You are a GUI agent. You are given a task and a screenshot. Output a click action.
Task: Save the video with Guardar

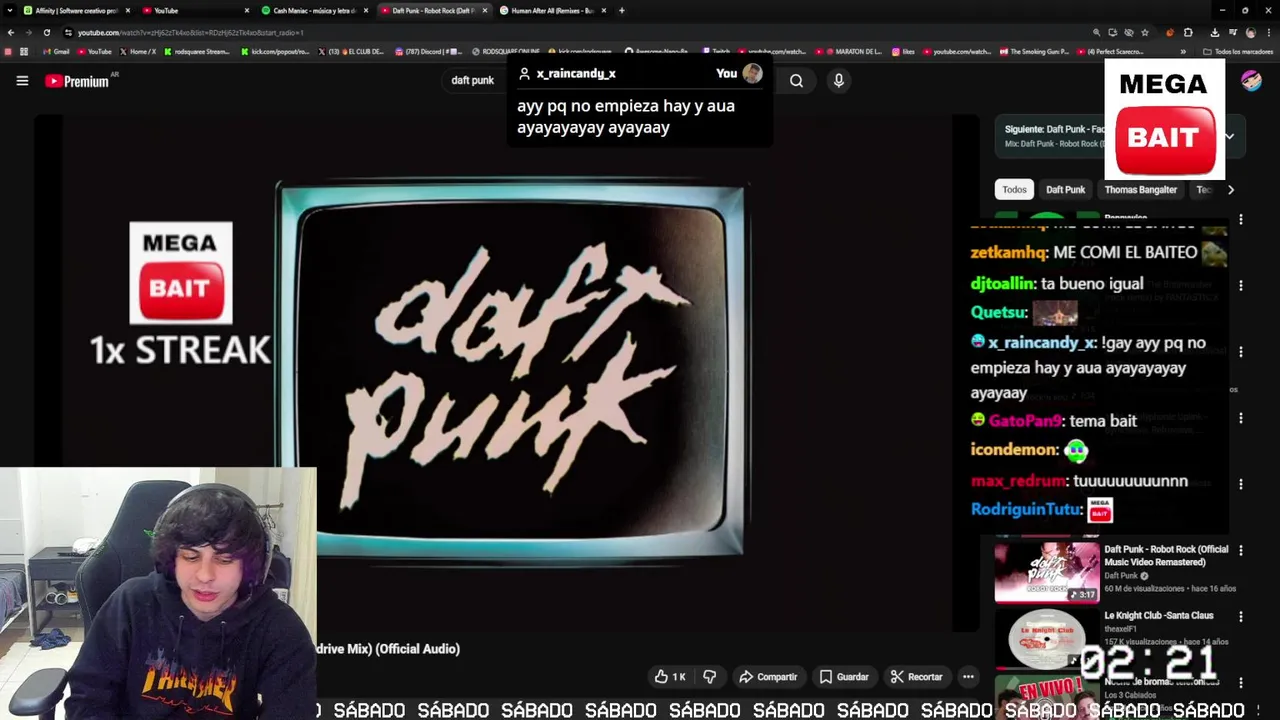tap(844, 677)
